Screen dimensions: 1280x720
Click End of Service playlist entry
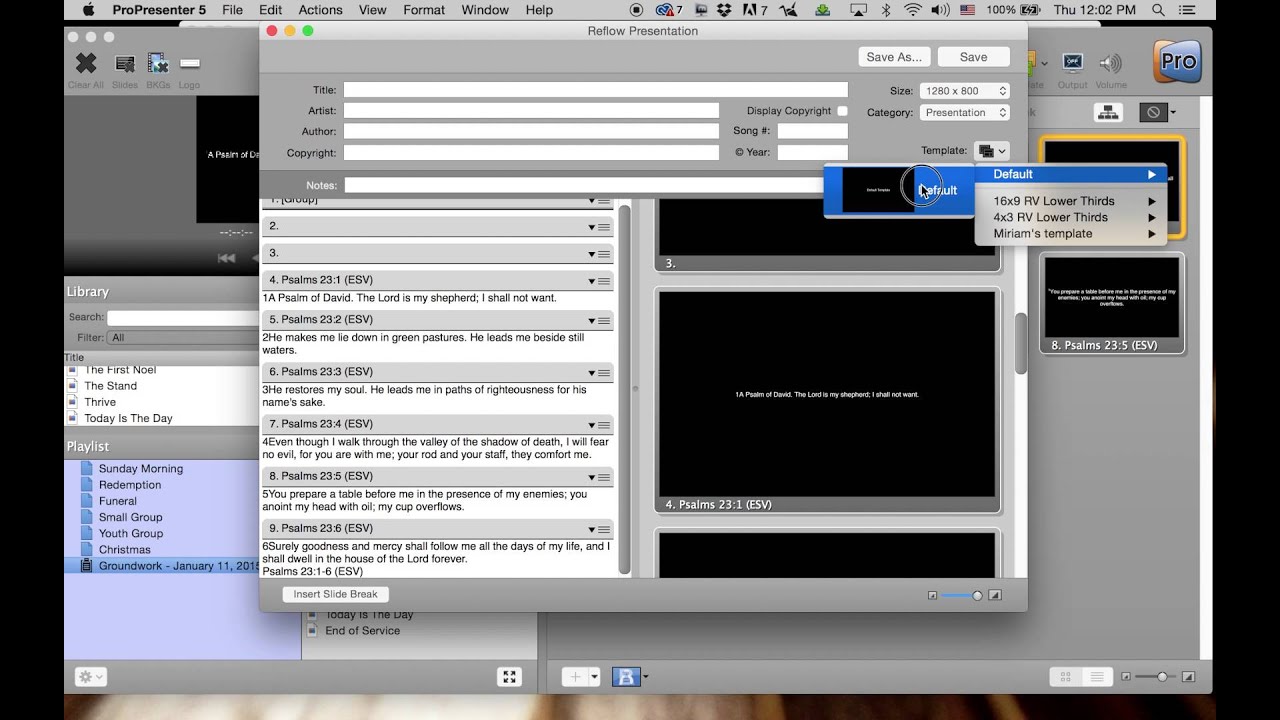pyautogui.click(x=362, y=631)
